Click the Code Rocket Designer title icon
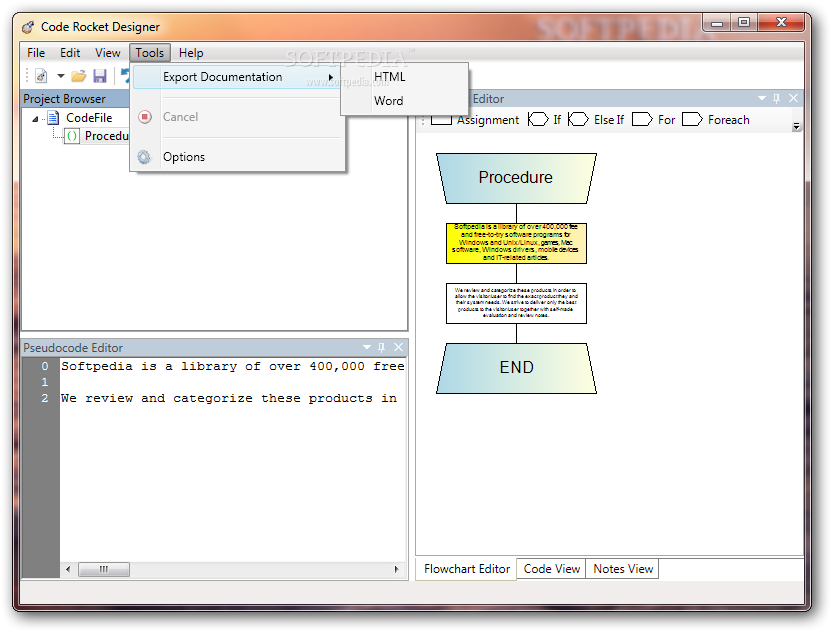This screenshot has height=632, width=832. [x=28, y=27]
